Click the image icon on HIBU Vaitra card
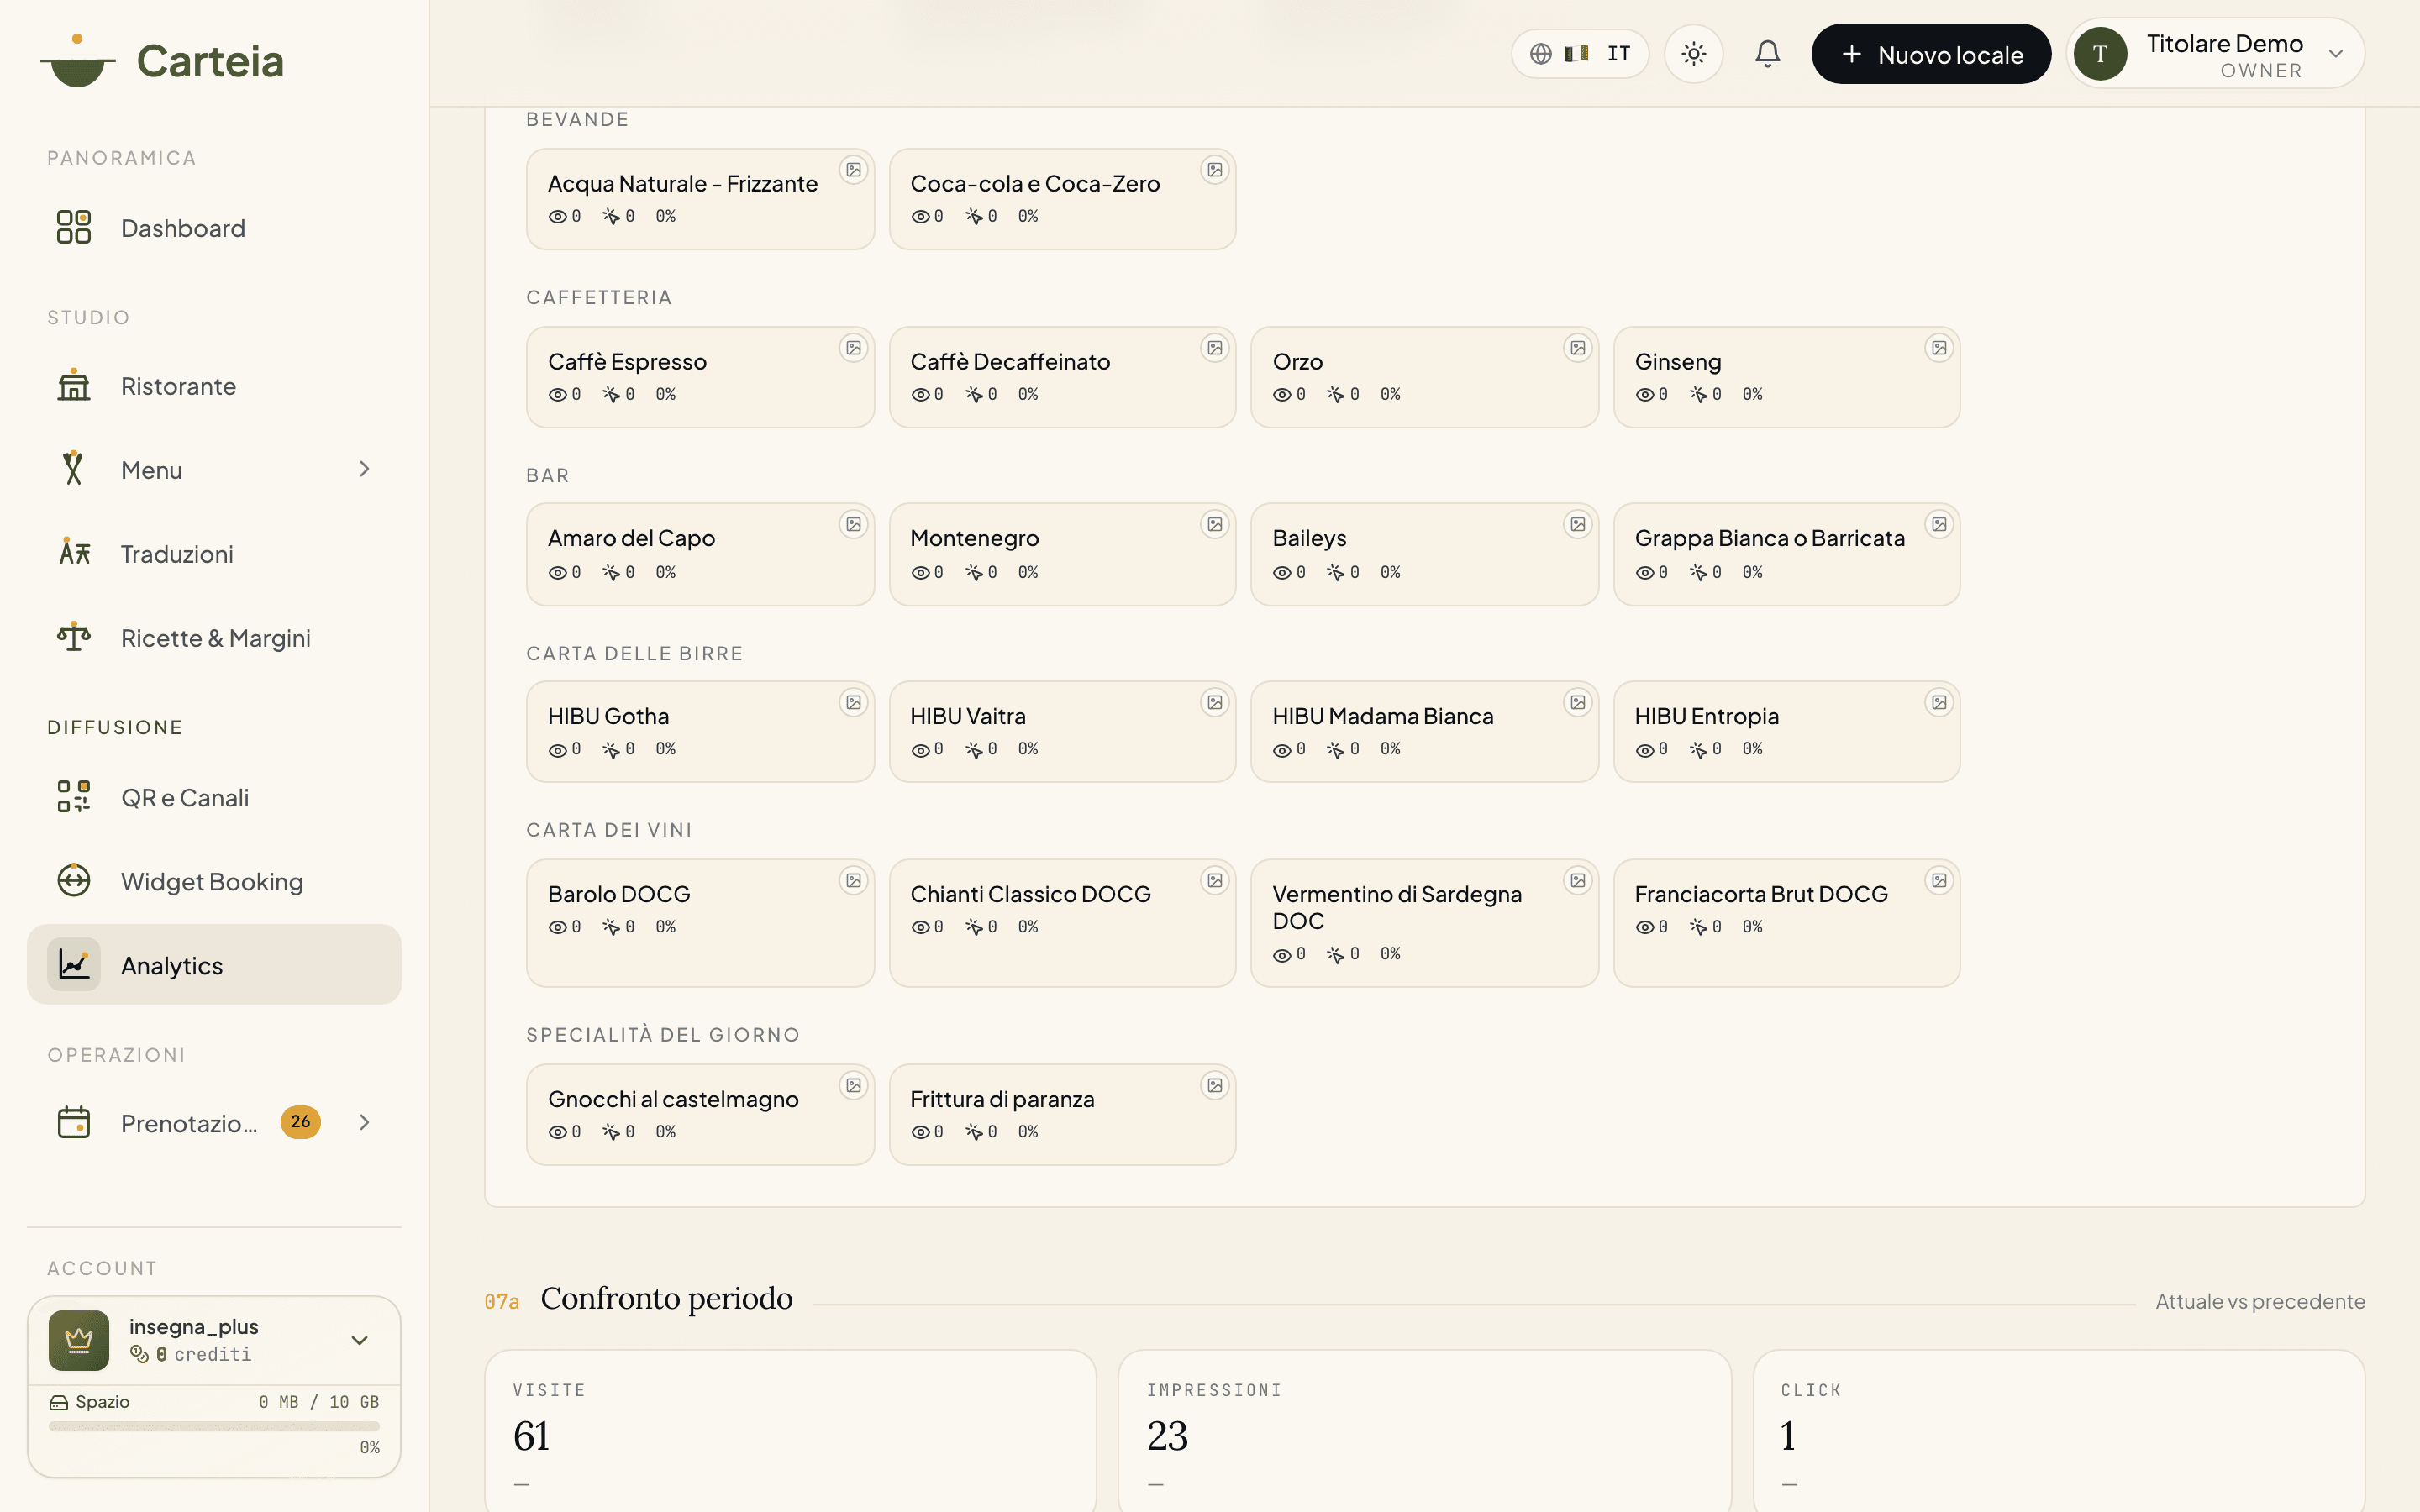This screenshot has width=2420, height=1512. coord(1215,703)
